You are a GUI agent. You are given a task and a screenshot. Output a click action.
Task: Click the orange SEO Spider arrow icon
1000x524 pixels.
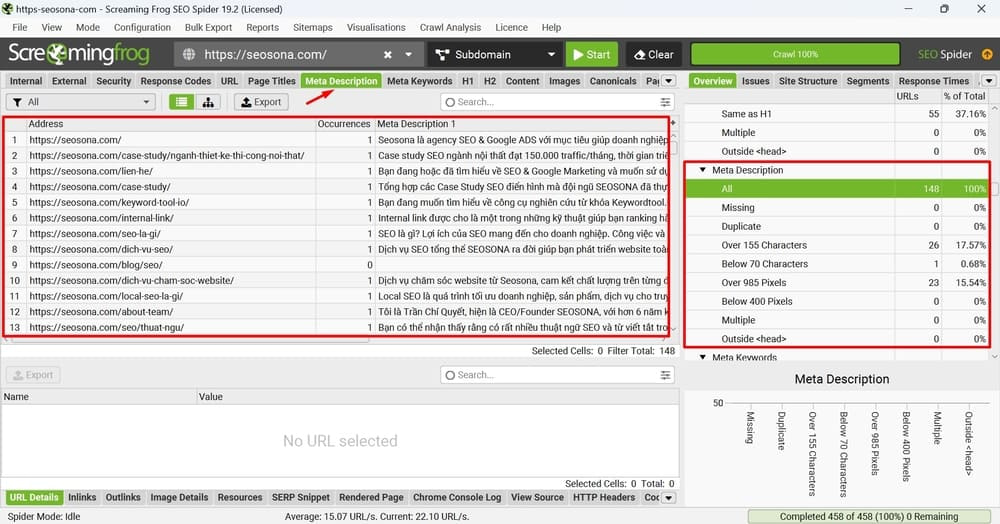pyautogui.click(x=987, y=55)
